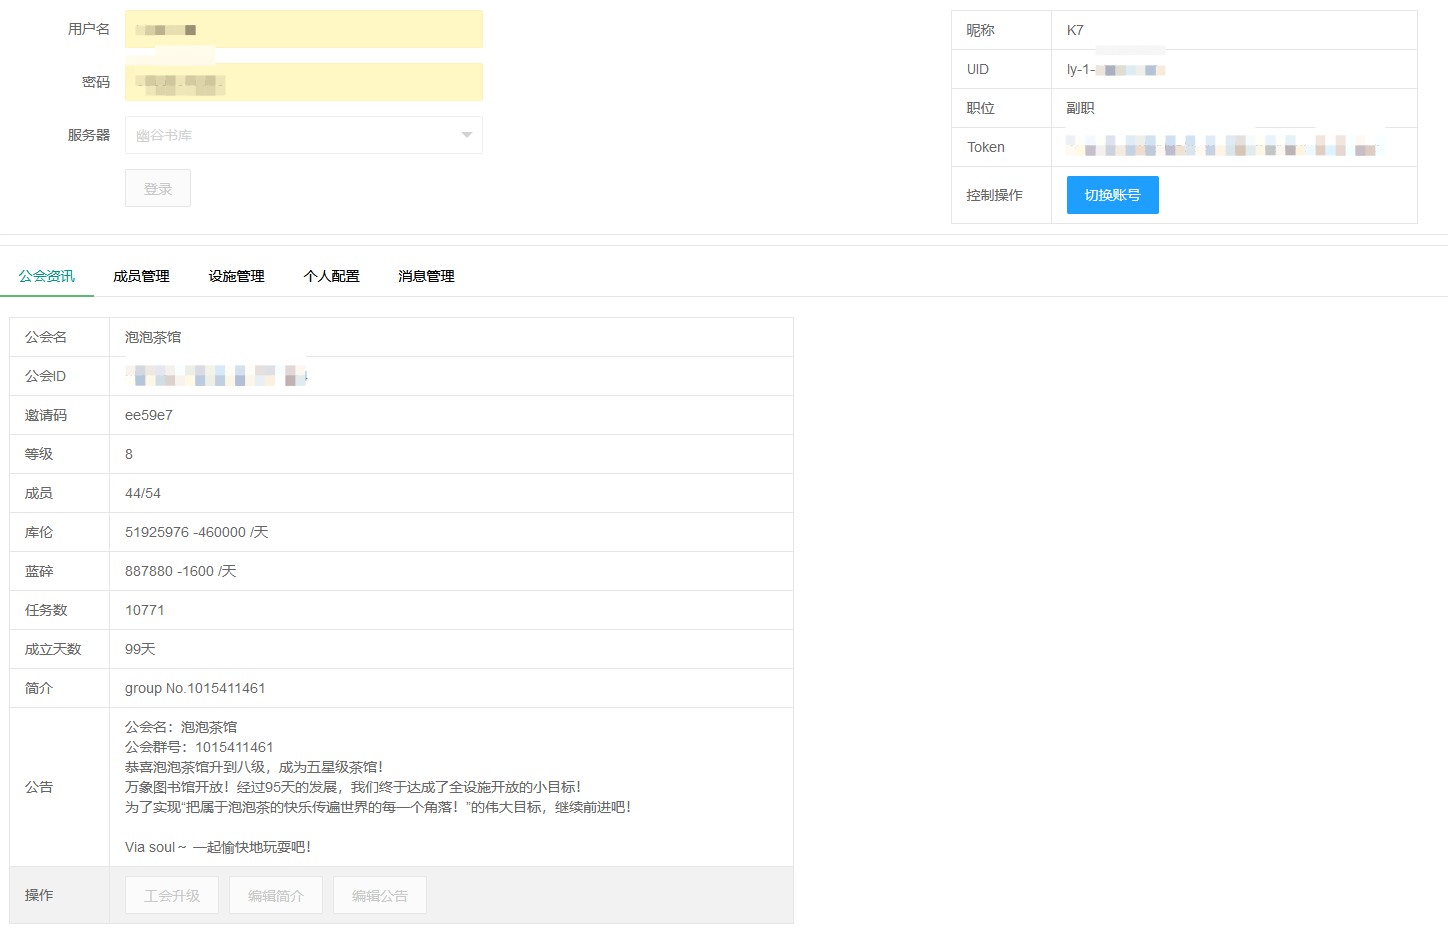Click the 编辑简介 button
1448x929 pixels.
pyautogui.click(x=276, y=895)
